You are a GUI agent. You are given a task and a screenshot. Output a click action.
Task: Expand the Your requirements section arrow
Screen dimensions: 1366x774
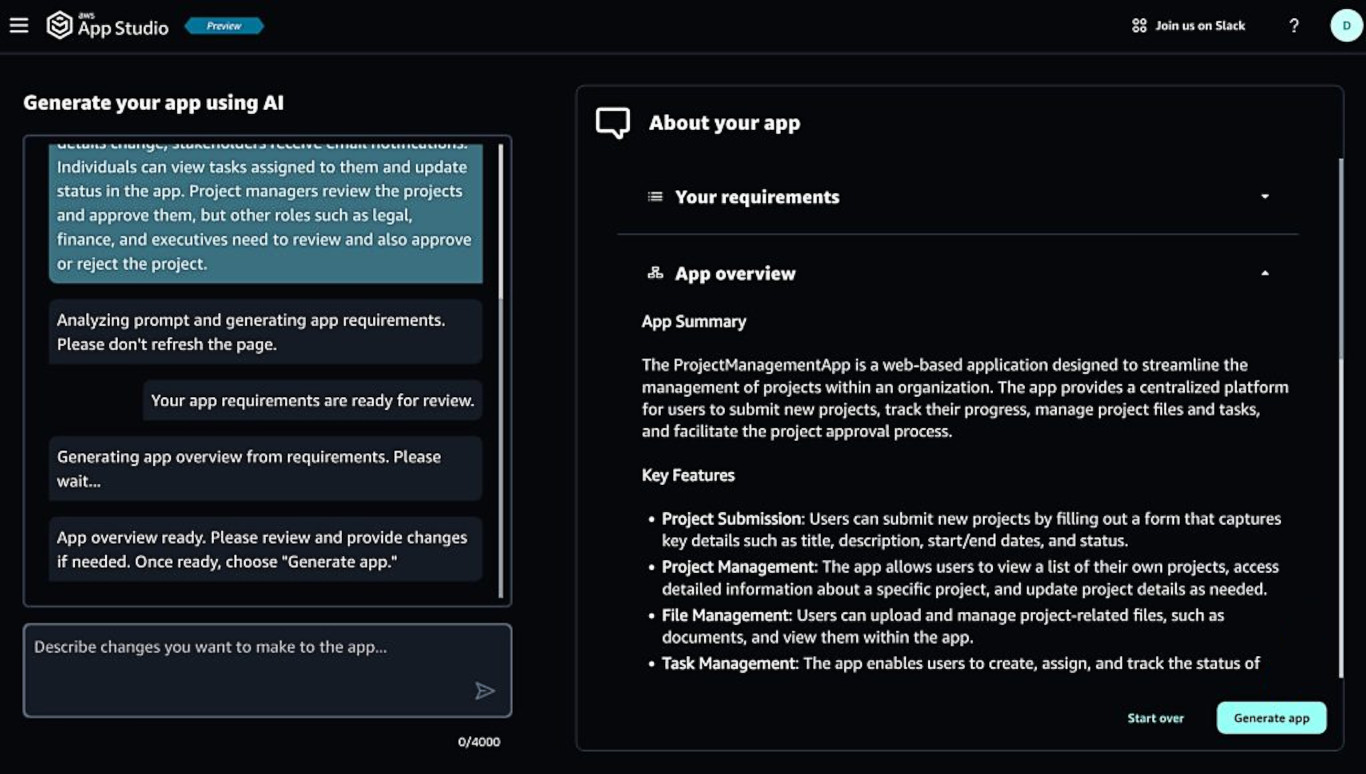pyautogui.click(x=1265, y=197)
